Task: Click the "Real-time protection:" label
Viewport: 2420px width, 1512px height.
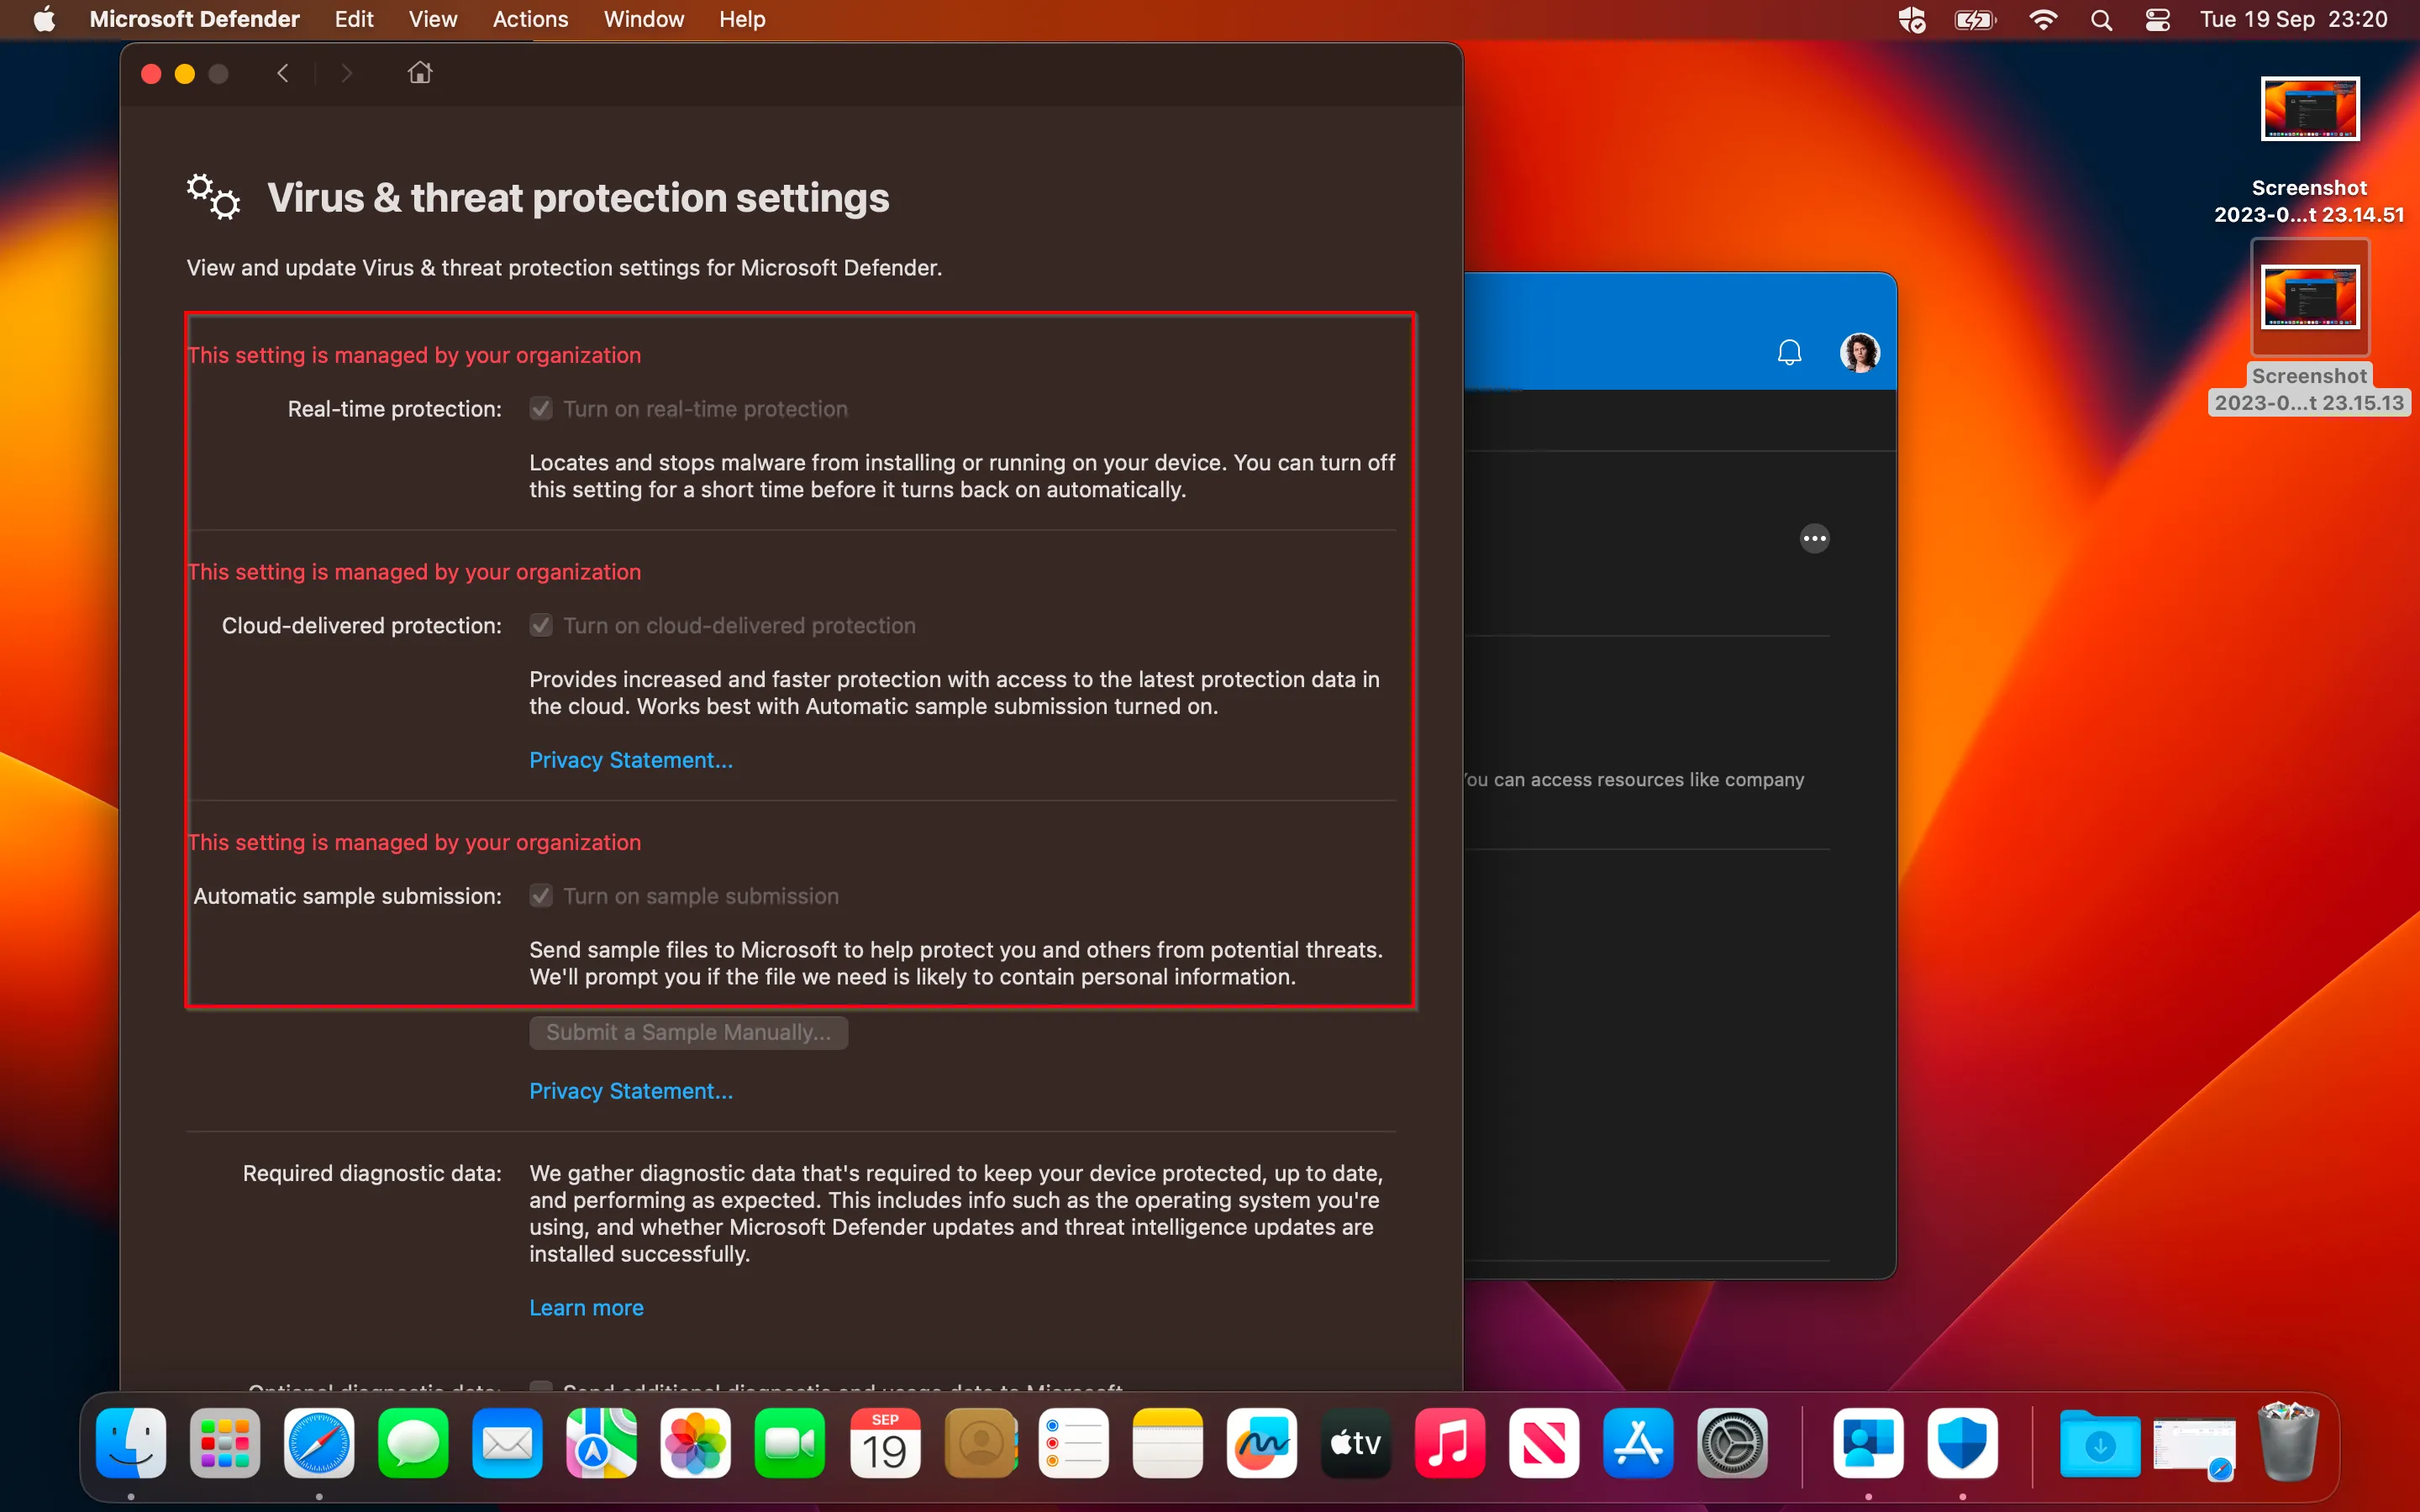Action: pyautogui.click(x=395, y=409)
